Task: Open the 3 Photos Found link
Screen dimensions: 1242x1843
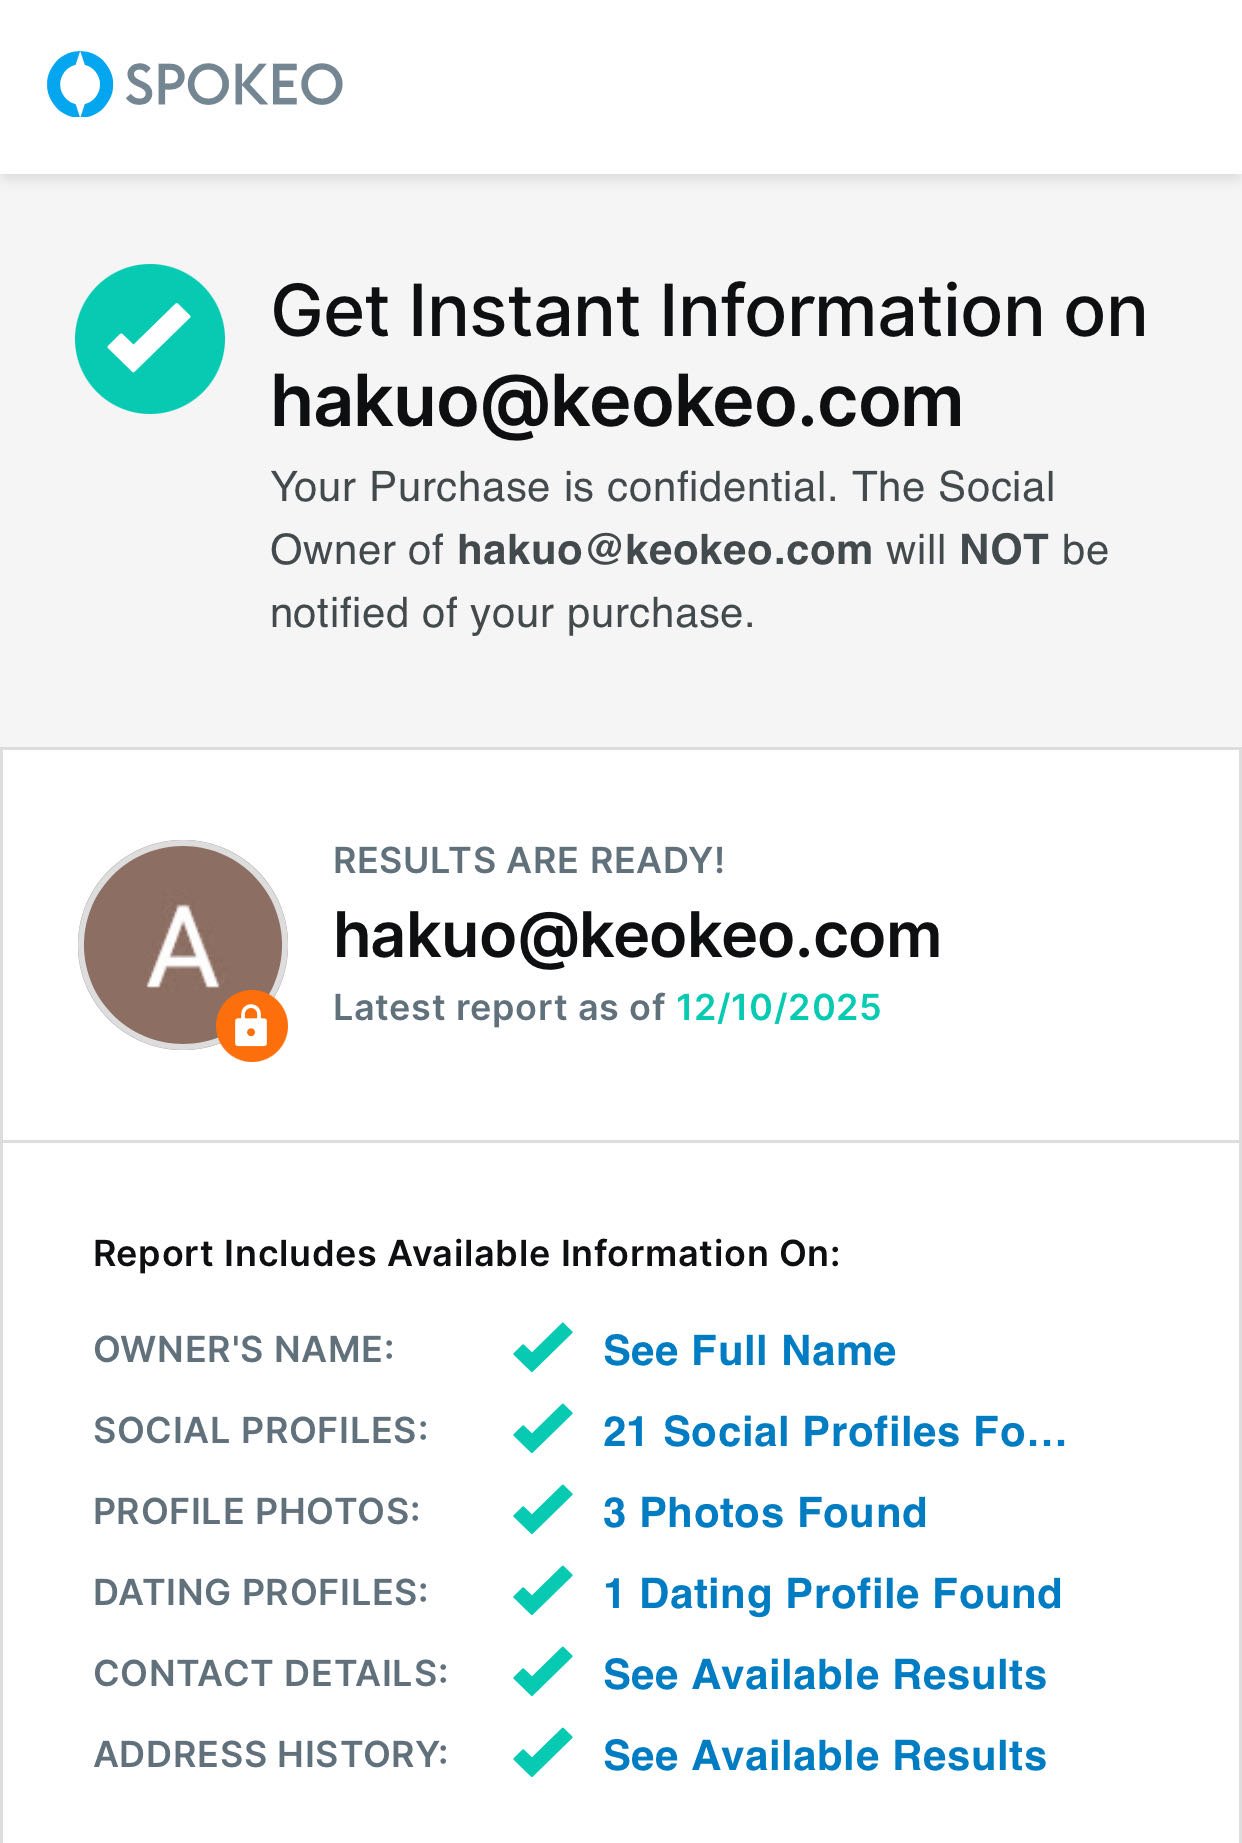Action: coord(764,1512)
